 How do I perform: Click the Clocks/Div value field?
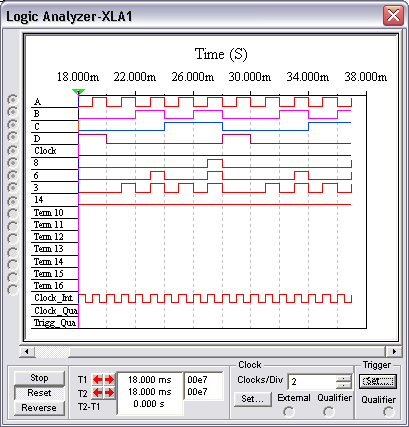pos(312,382)
